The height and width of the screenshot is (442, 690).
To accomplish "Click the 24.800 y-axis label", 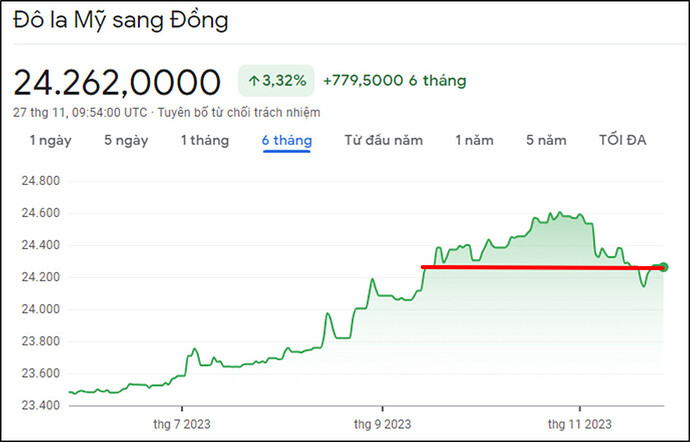I will 42,181.
